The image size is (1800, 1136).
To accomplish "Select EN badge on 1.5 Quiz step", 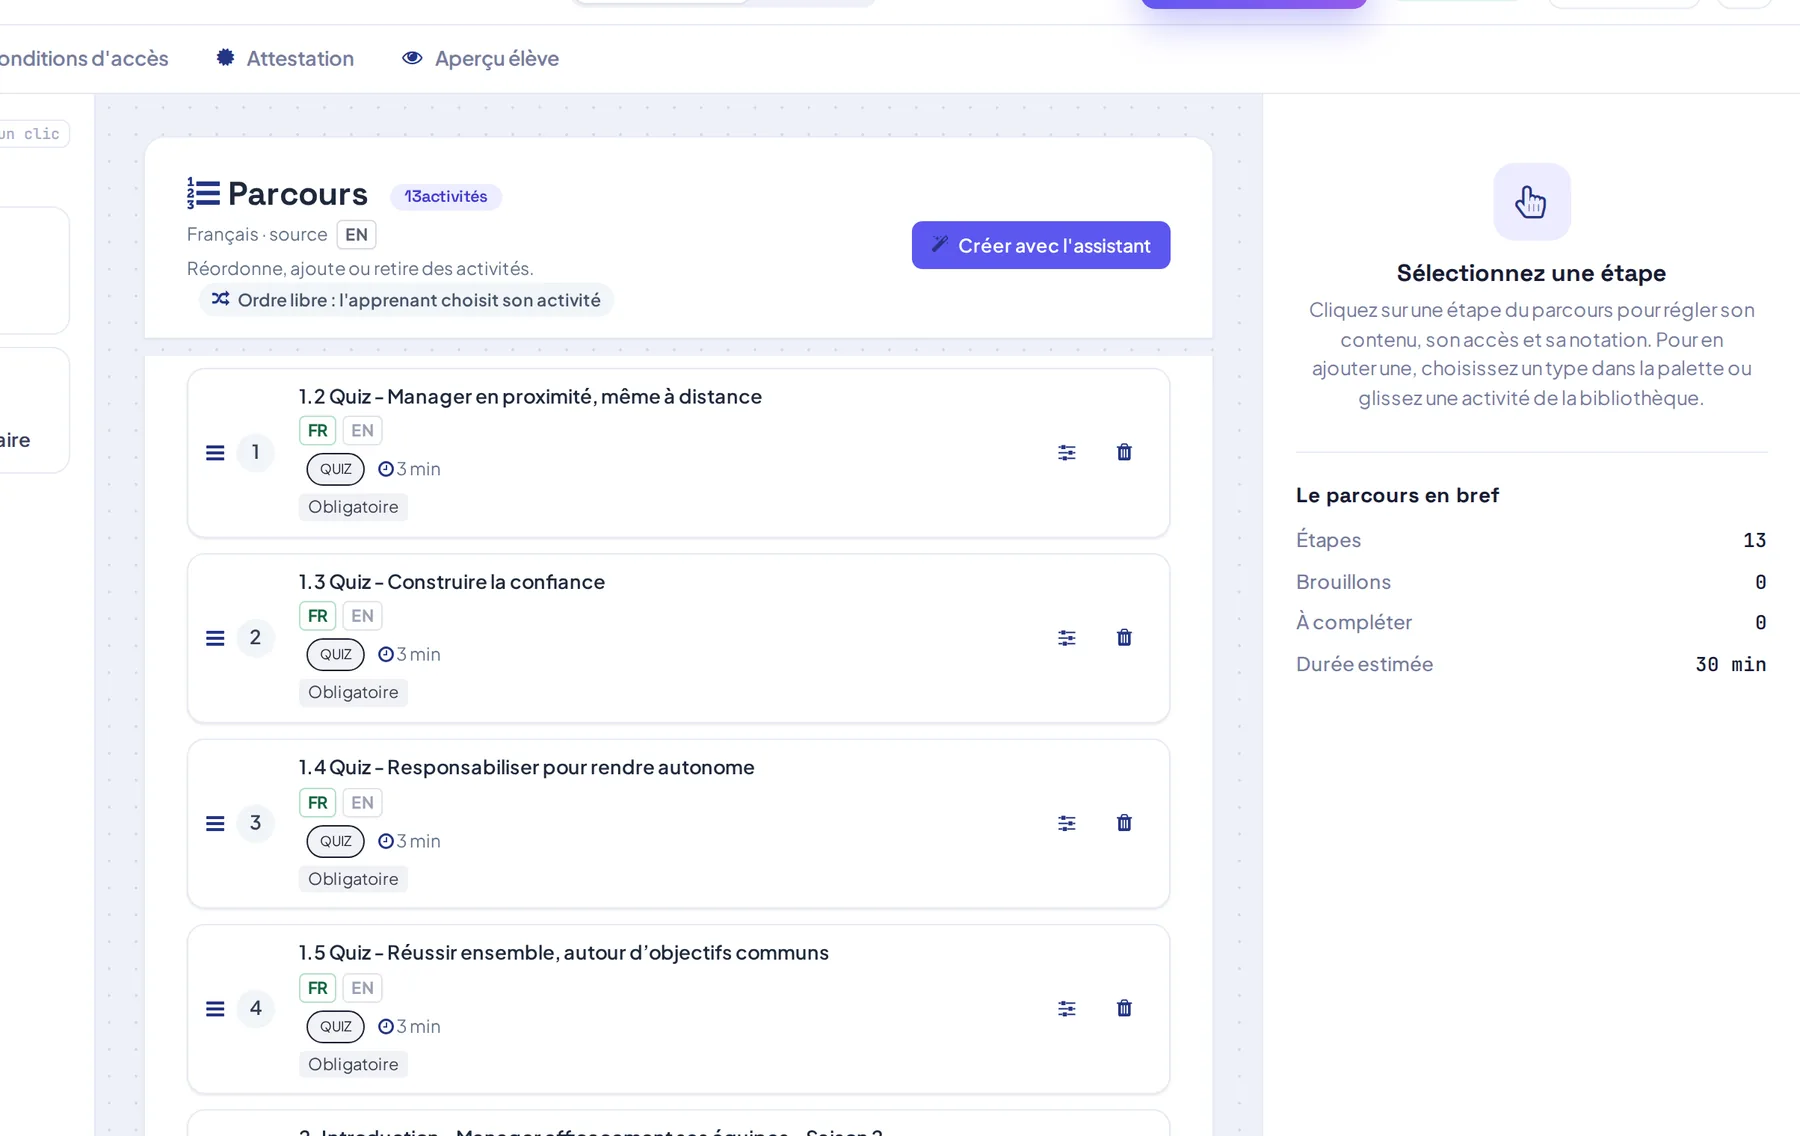I will [x=362, y=988].
